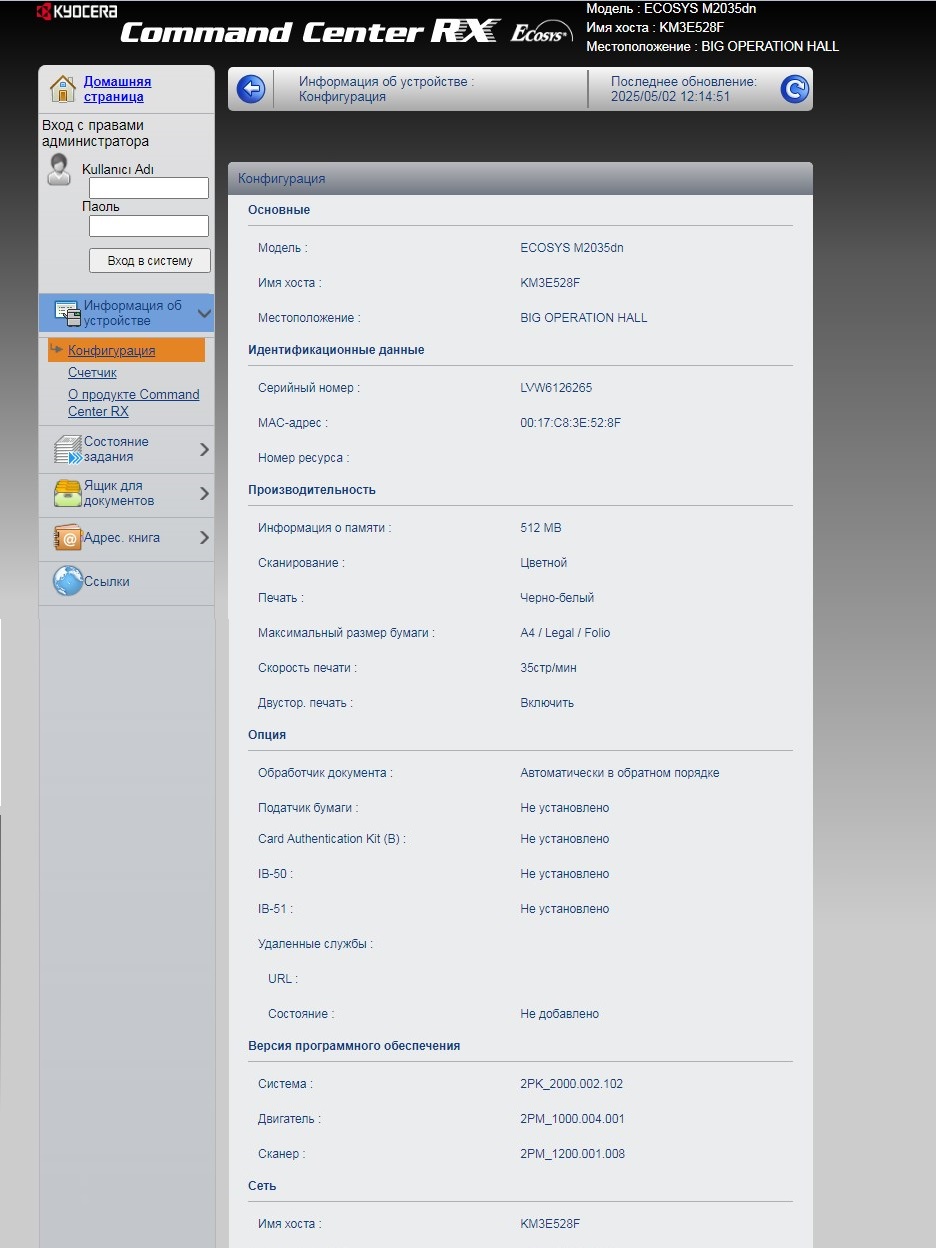936x1248 pixels.
Task: Click the Сеть section heading
Action: click(262, 1185)
